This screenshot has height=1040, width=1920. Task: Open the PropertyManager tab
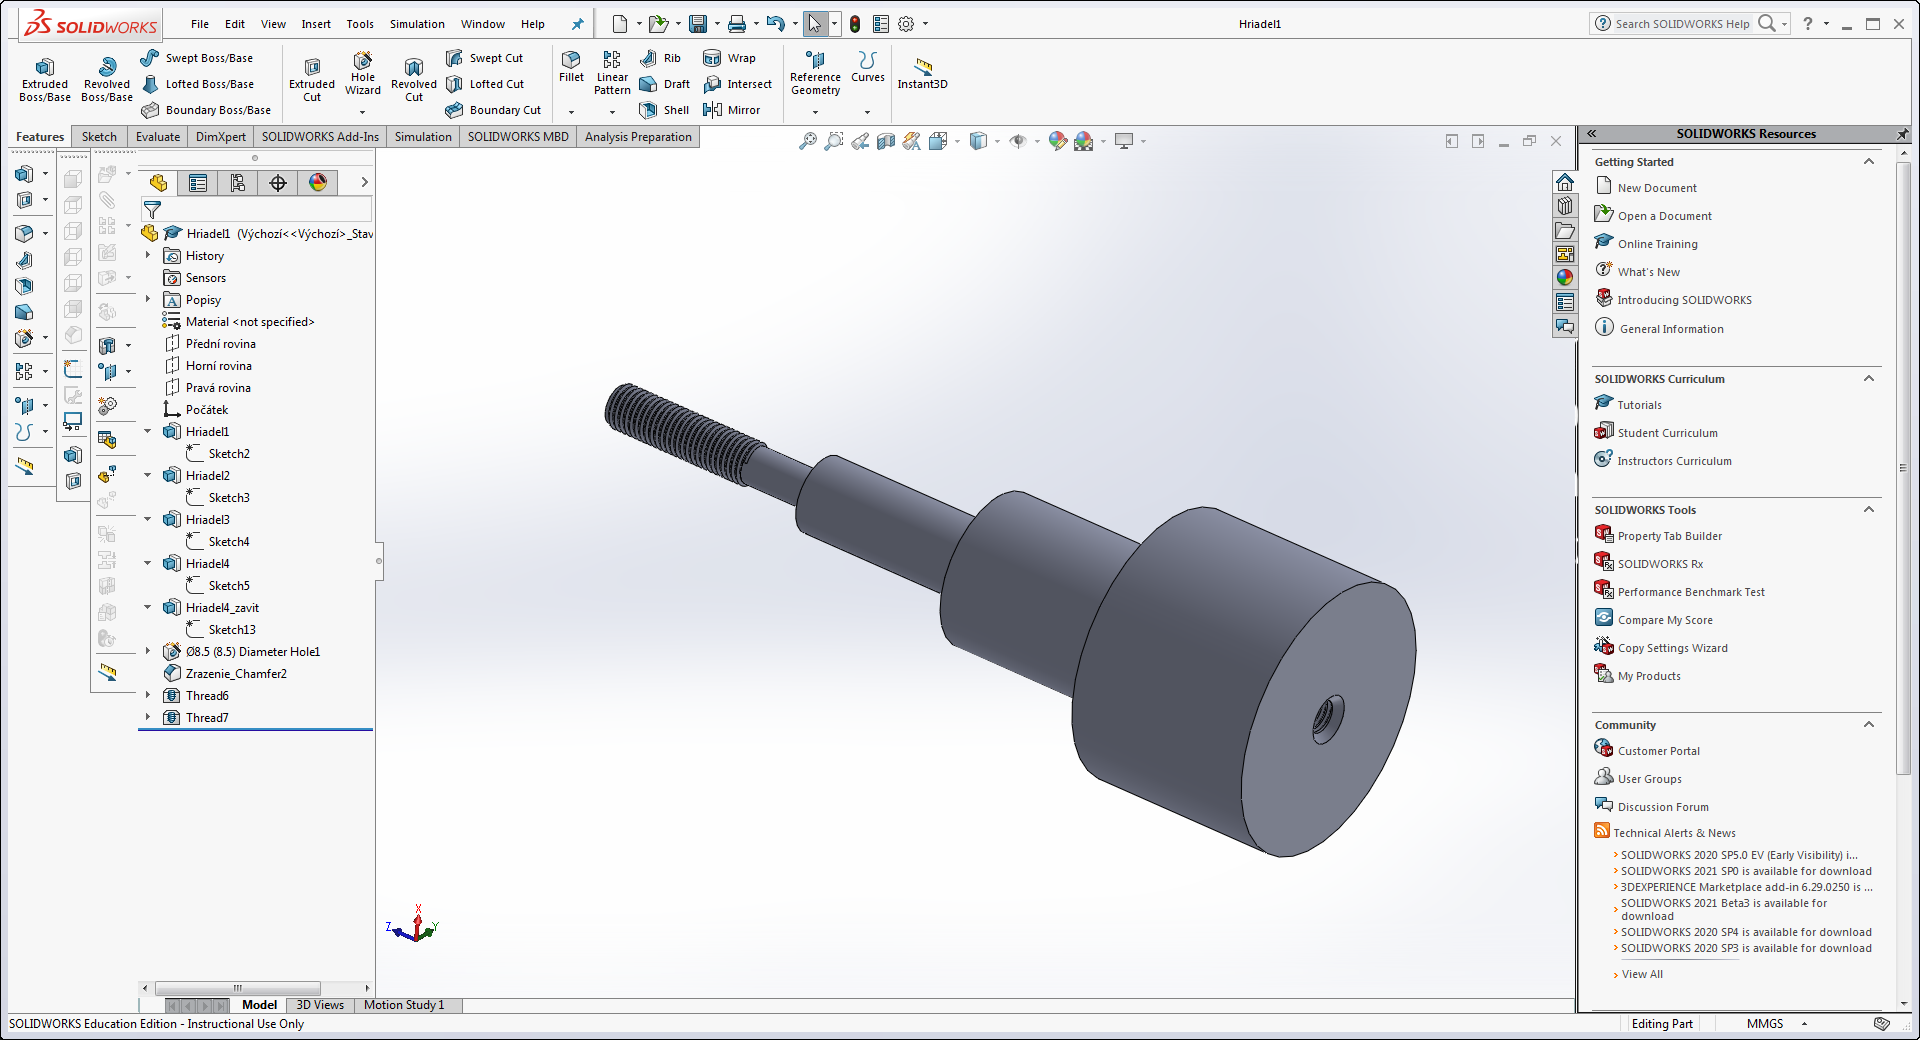(x=198, y=182)
